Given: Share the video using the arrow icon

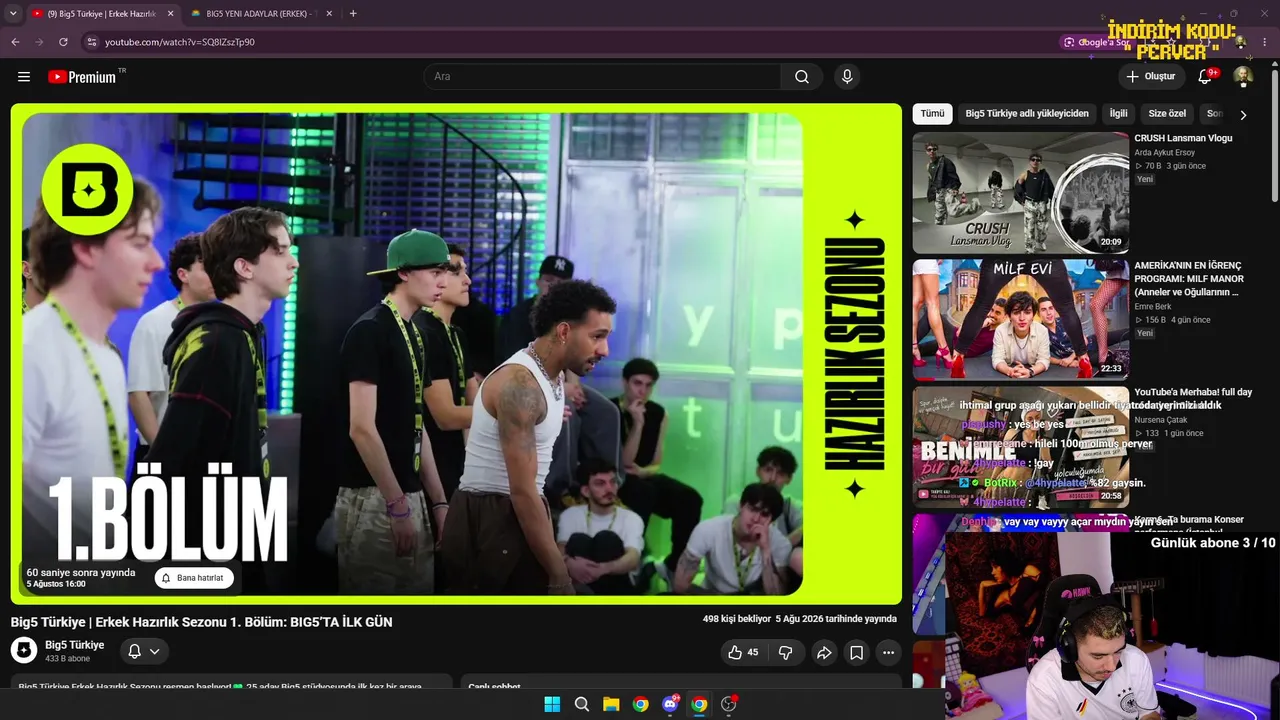Looking at the screenshot, I should (x=824, y=652).
